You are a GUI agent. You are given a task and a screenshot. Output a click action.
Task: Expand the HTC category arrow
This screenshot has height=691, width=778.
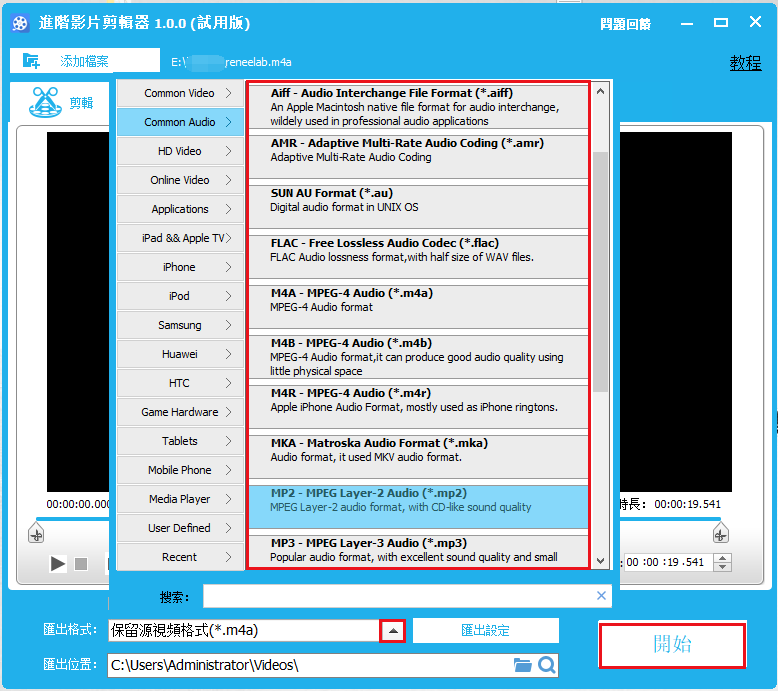[228, 383]
